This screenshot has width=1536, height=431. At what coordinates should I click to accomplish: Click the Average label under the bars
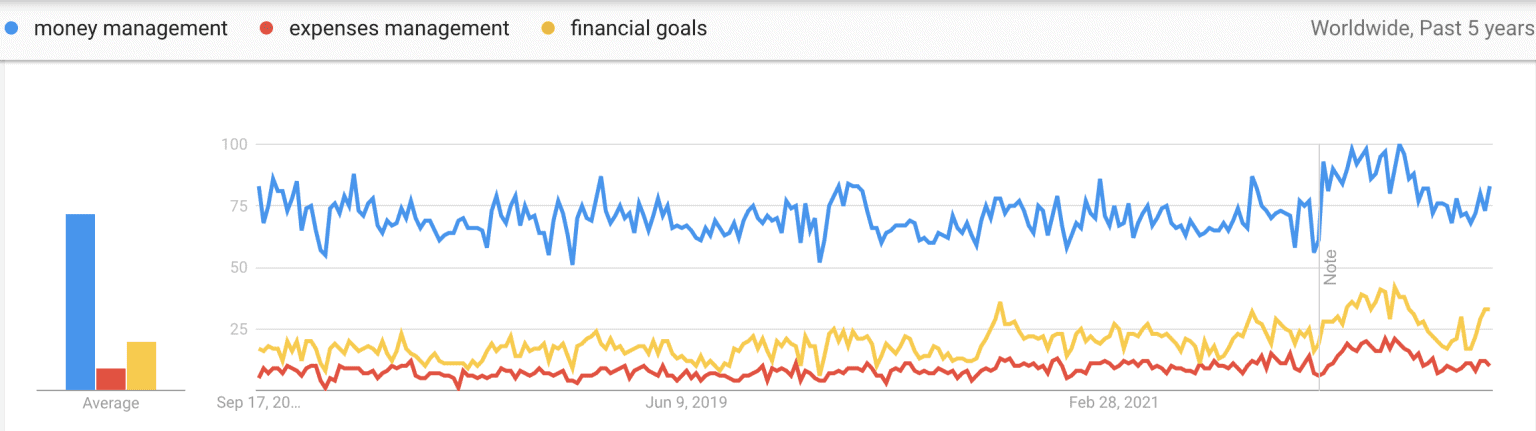(x=111, y=404)
